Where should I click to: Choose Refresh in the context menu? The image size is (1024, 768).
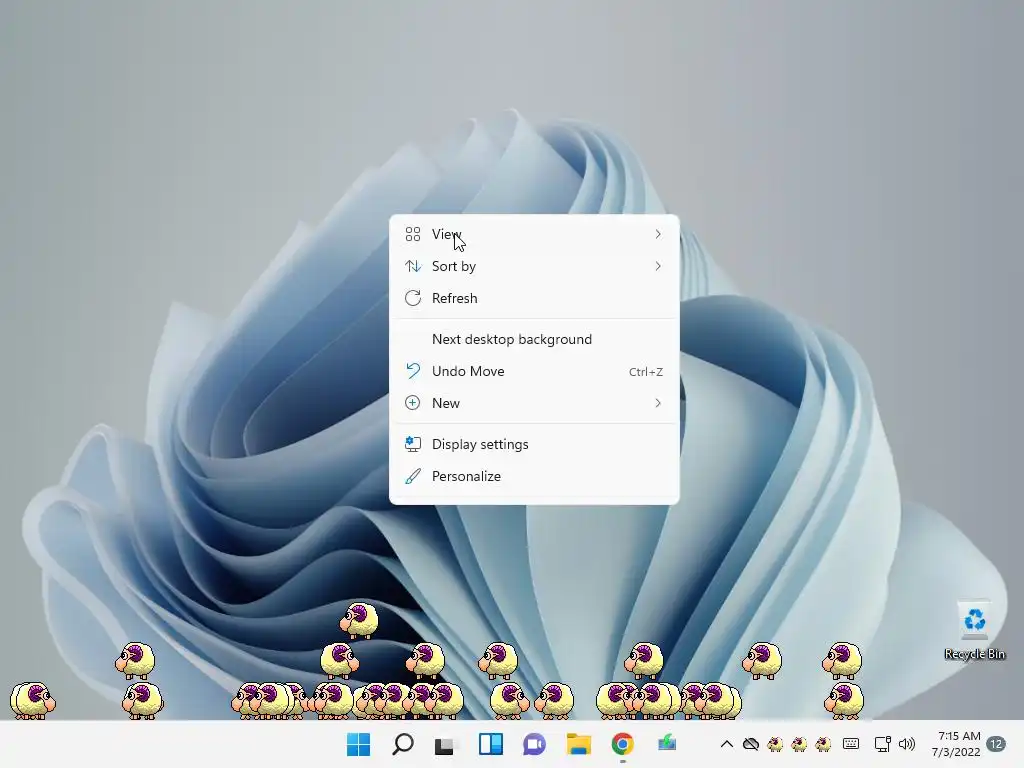534,298
